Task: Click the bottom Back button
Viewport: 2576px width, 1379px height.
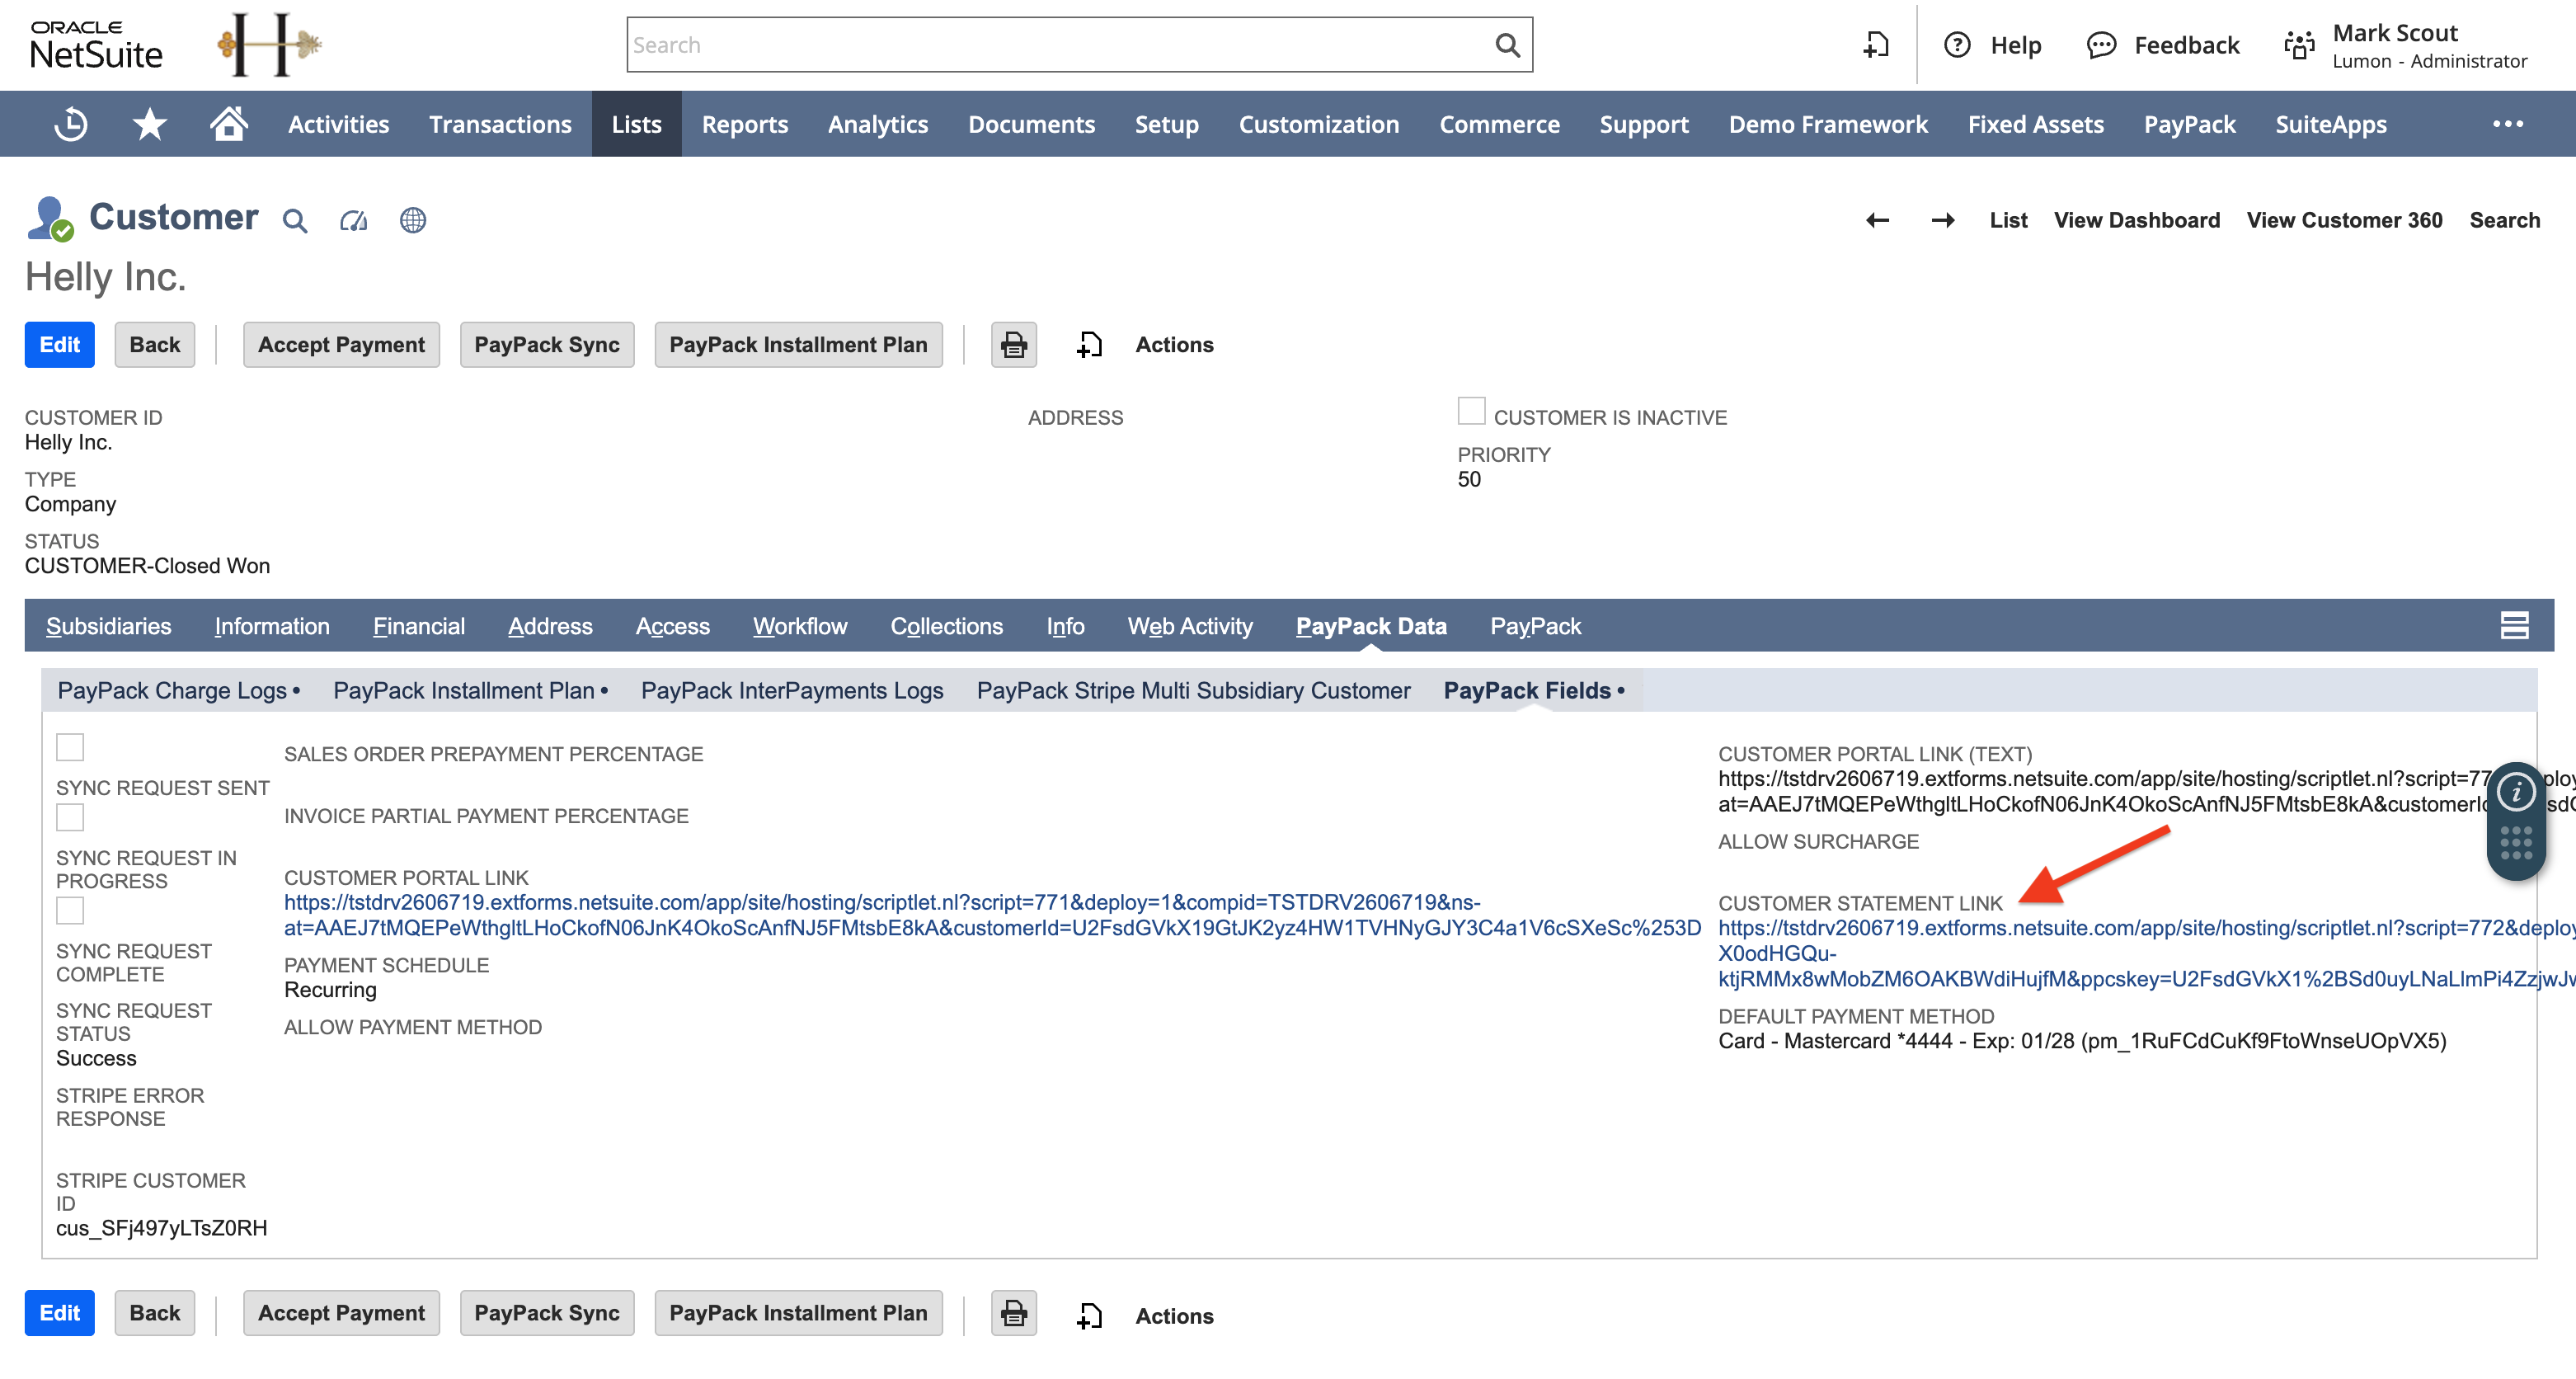Action: coord(155,1313)
